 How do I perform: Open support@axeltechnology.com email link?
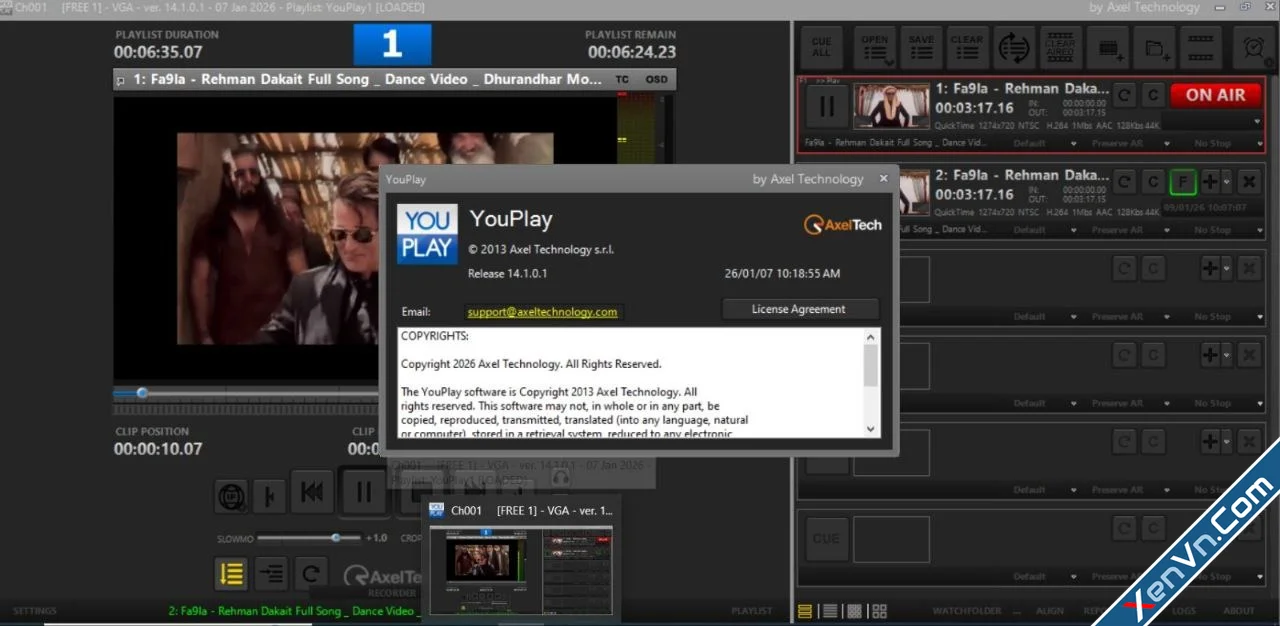542,312
